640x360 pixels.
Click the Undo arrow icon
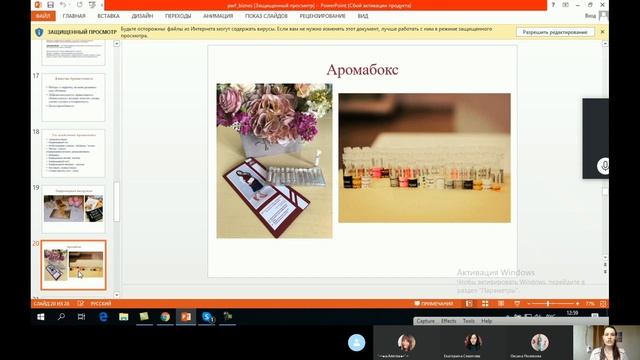[x=63, y=5]
